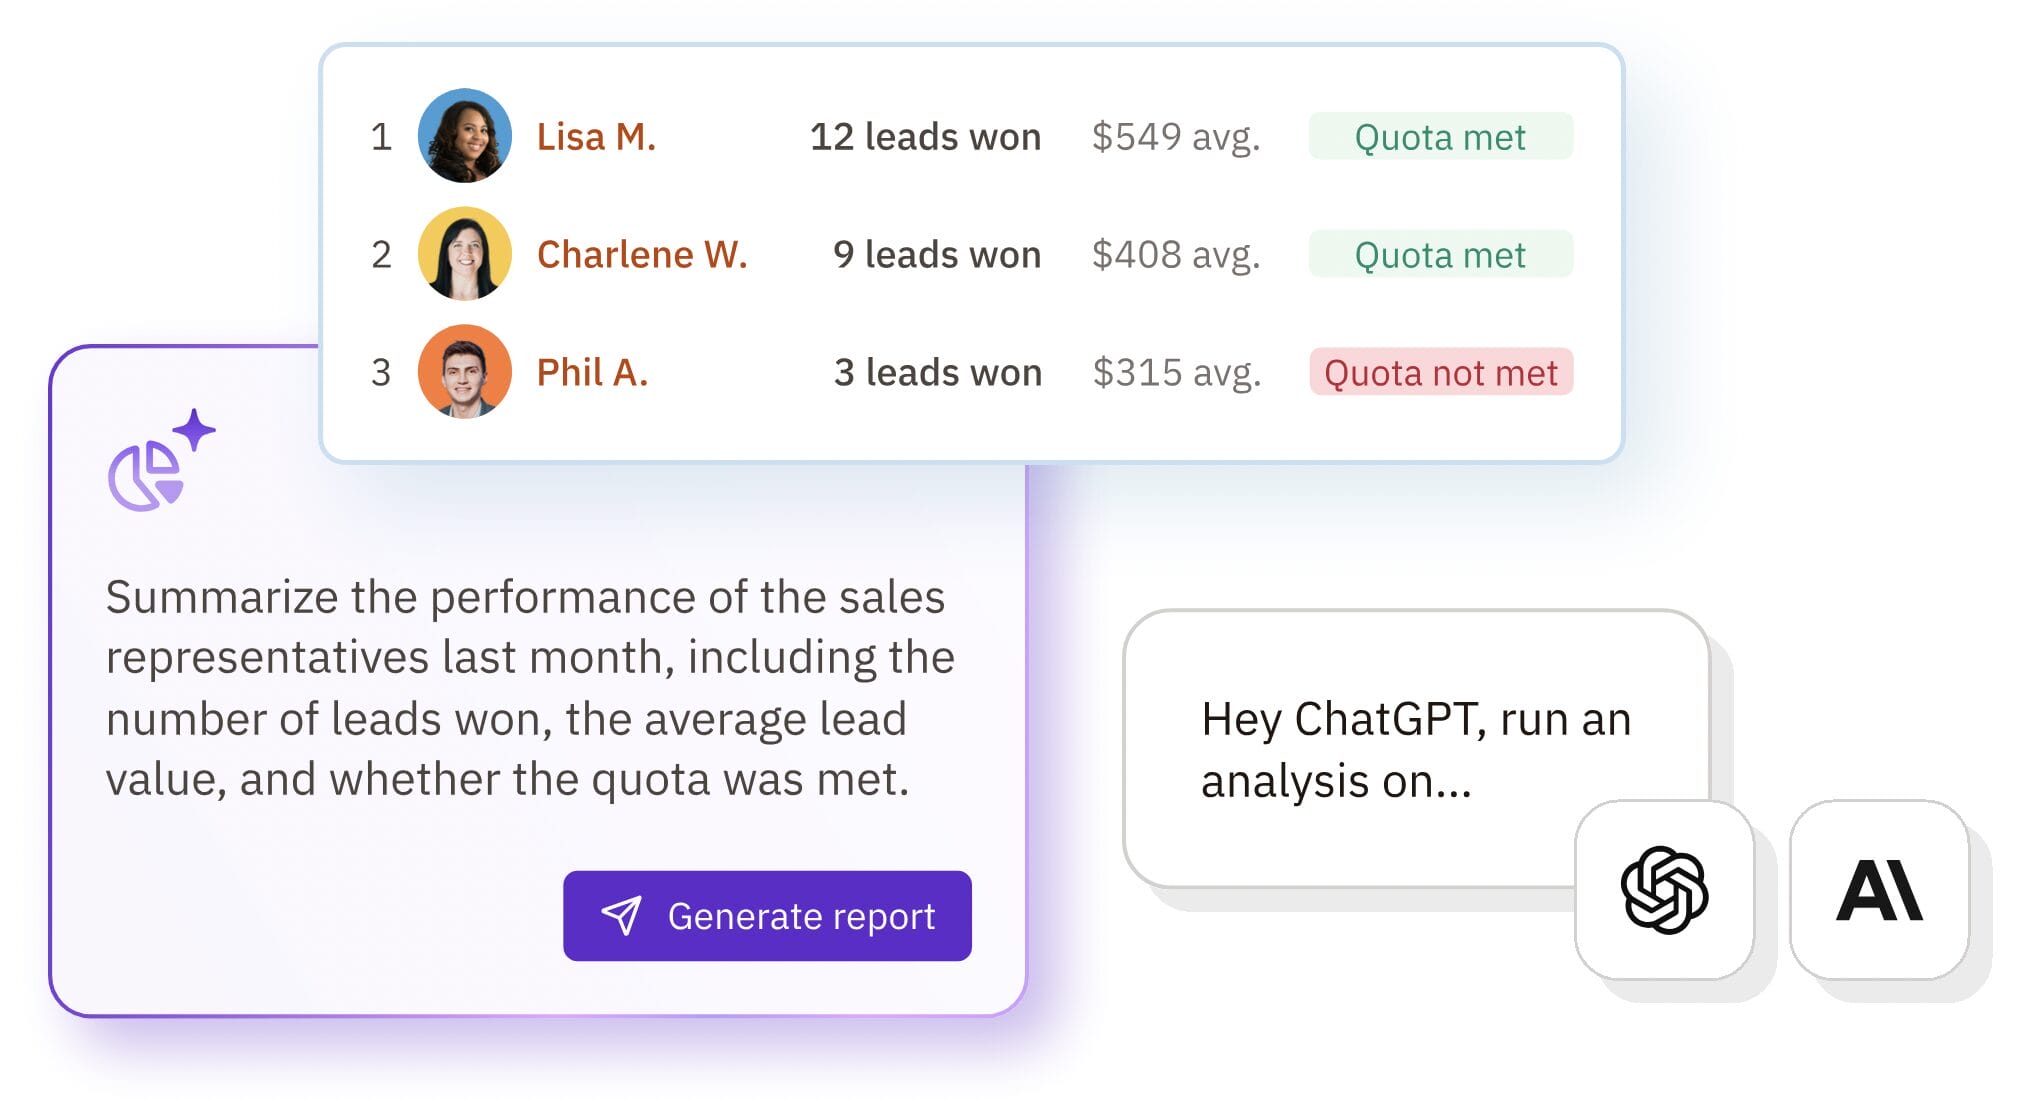The image size is (2032, 1100).
Task: Click the Hey ChatGPT message bubble
Action: pos(1415,750)
